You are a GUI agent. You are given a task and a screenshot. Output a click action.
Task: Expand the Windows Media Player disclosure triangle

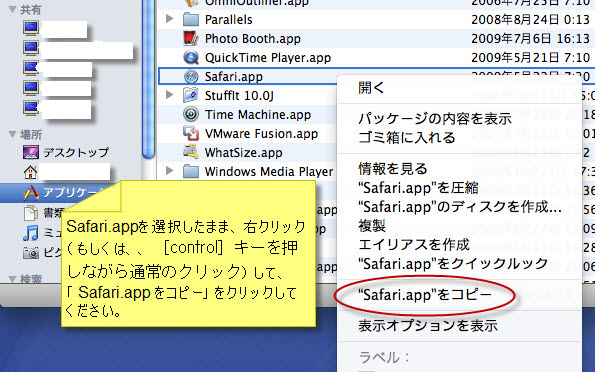[x=170, y=171]
